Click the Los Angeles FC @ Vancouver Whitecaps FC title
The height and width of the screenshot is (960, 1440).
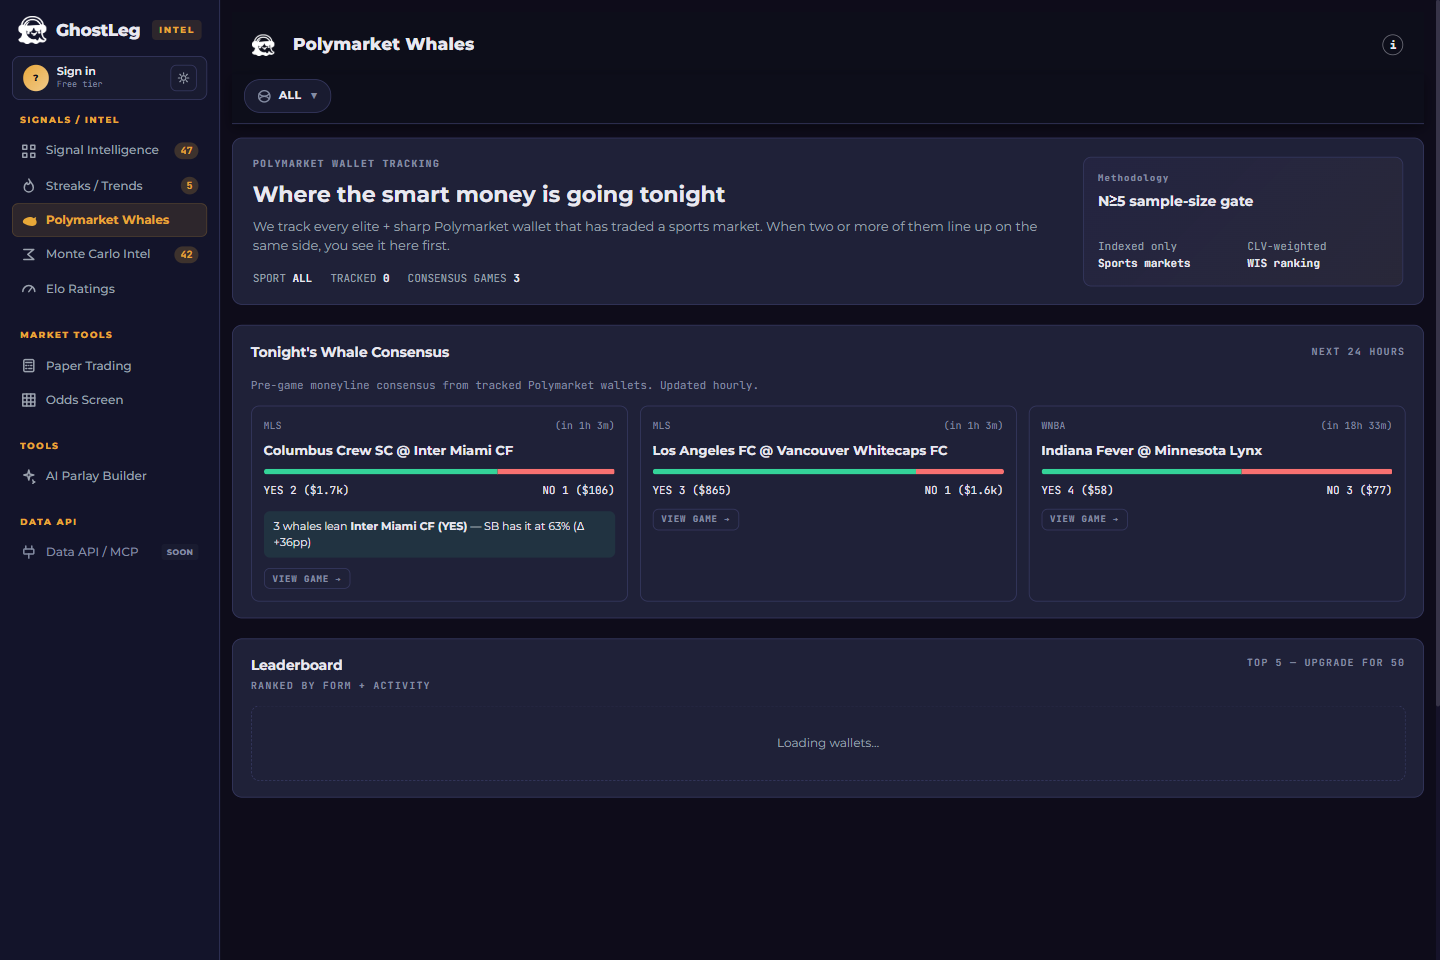800,451
